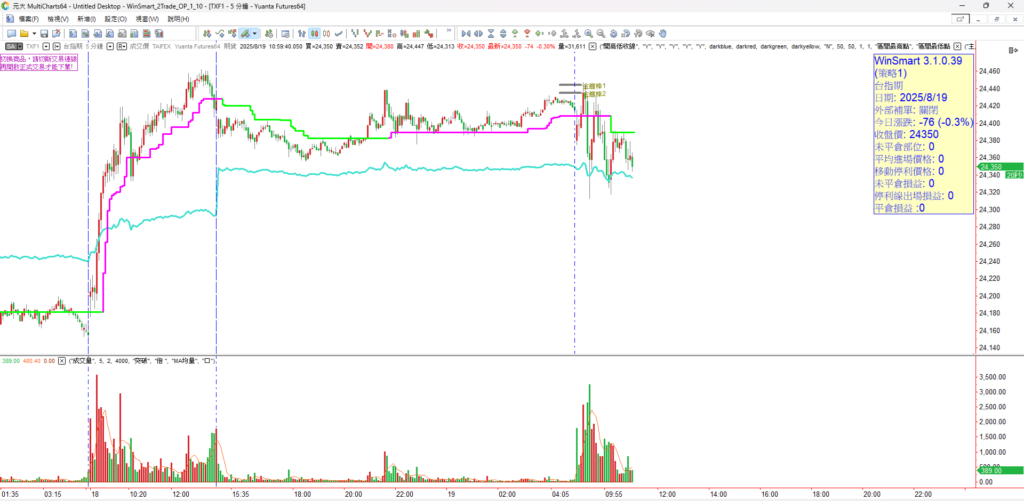Toggle the status box before the indicator parameters
Screen dimensions: 1024x501
592,46
